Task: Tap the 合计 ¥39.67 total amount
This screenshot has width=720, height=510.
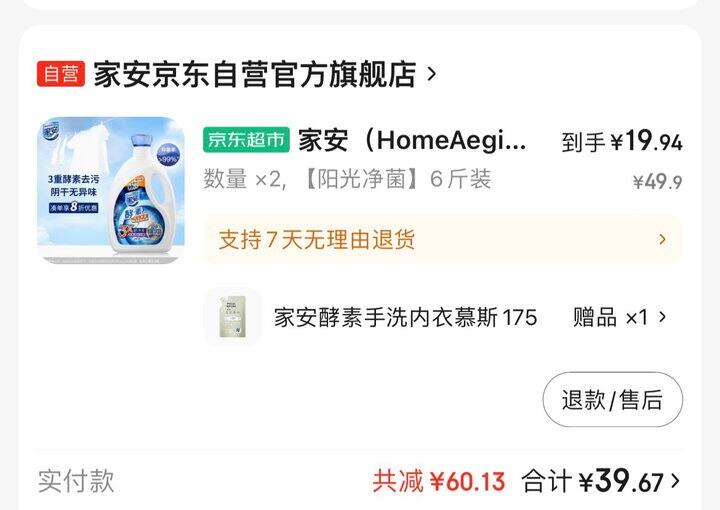Action: pos(593,481)
